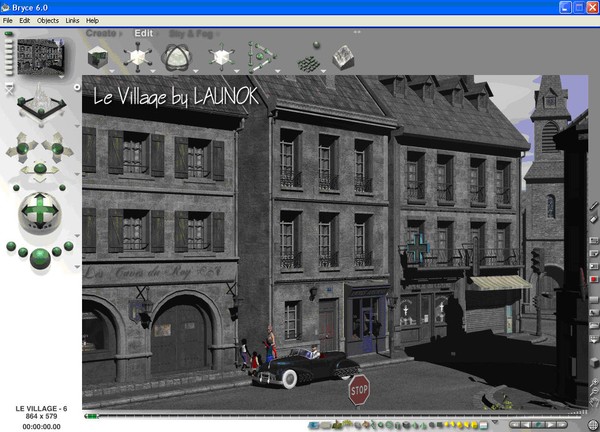Open the File menu
Screen dimensions: 600x432
coord(8,21)
